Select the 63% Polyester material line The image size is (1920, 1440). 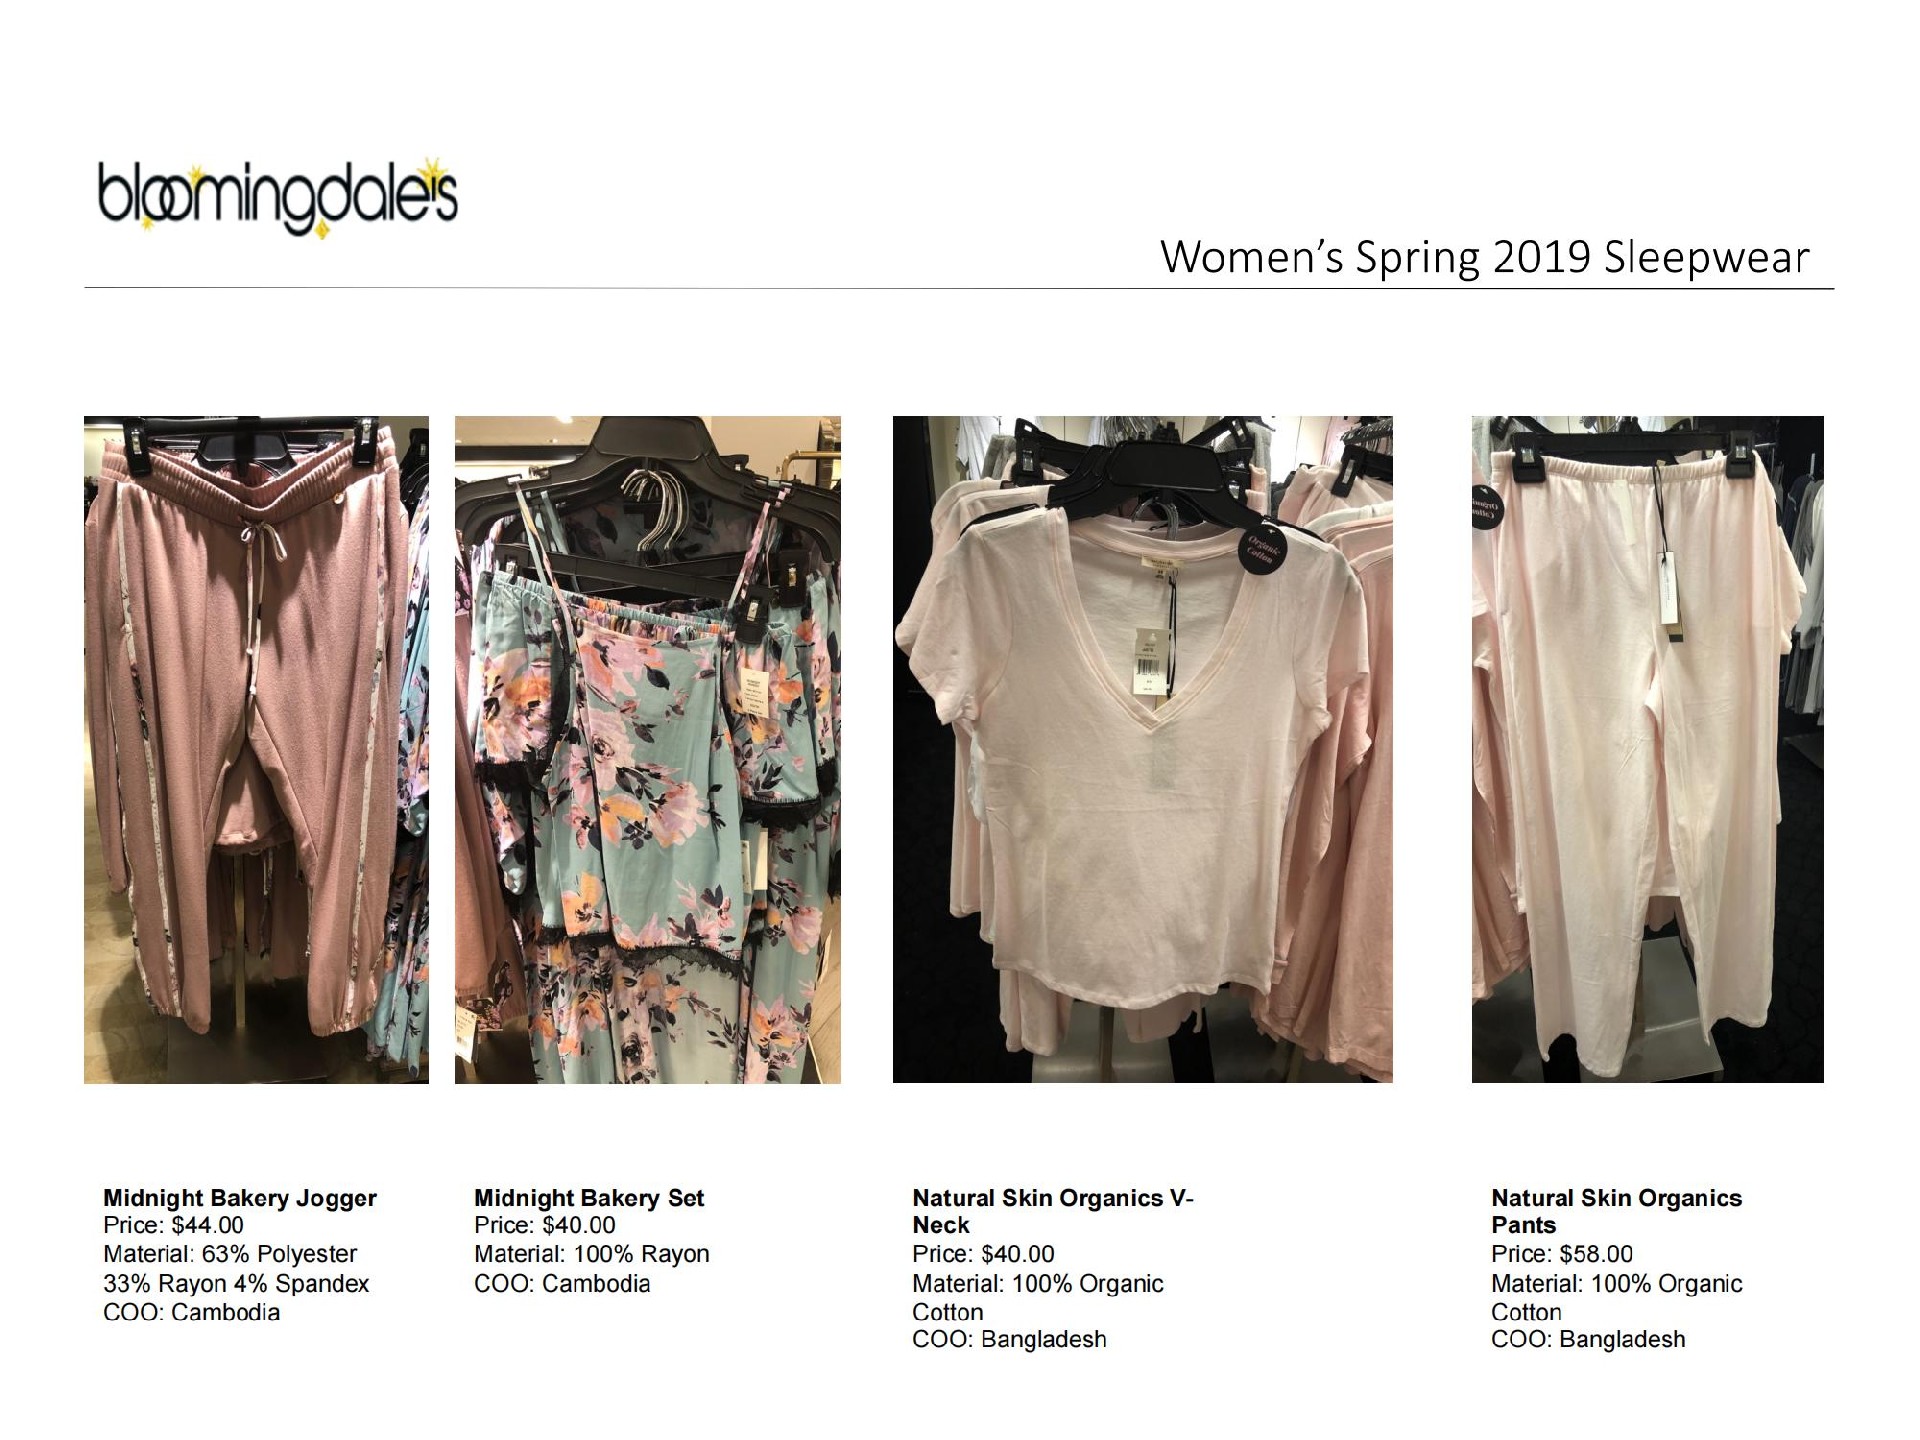(x=230, y=1254)
